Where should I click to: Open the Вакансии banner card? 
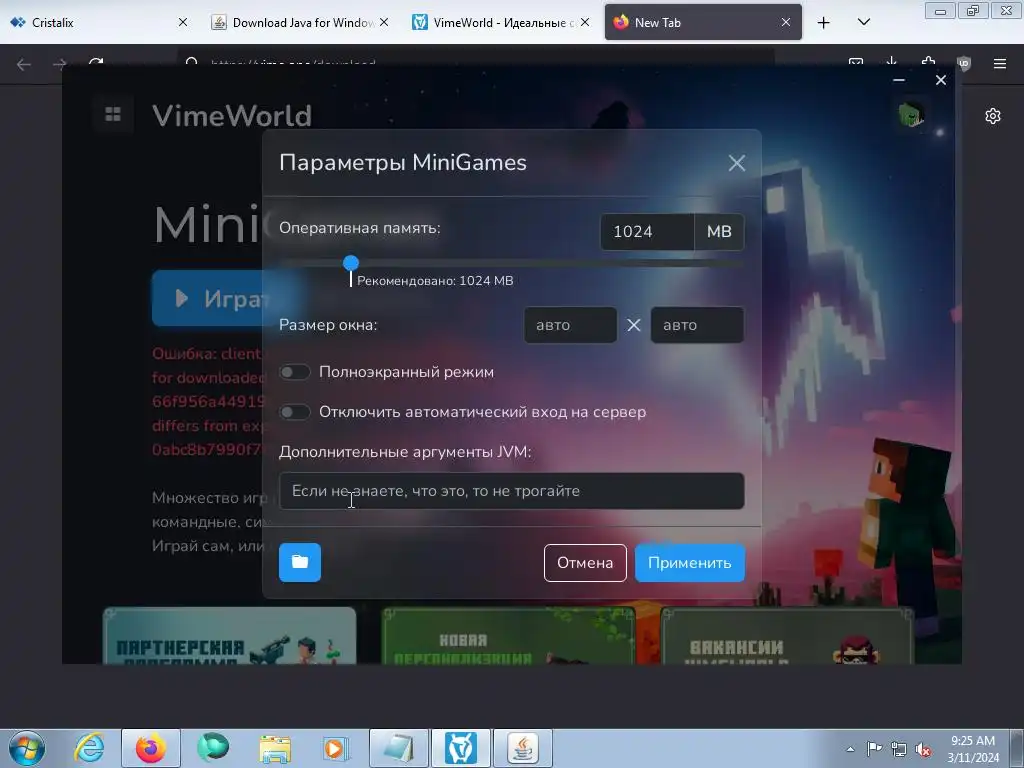(x=787, y=635)
